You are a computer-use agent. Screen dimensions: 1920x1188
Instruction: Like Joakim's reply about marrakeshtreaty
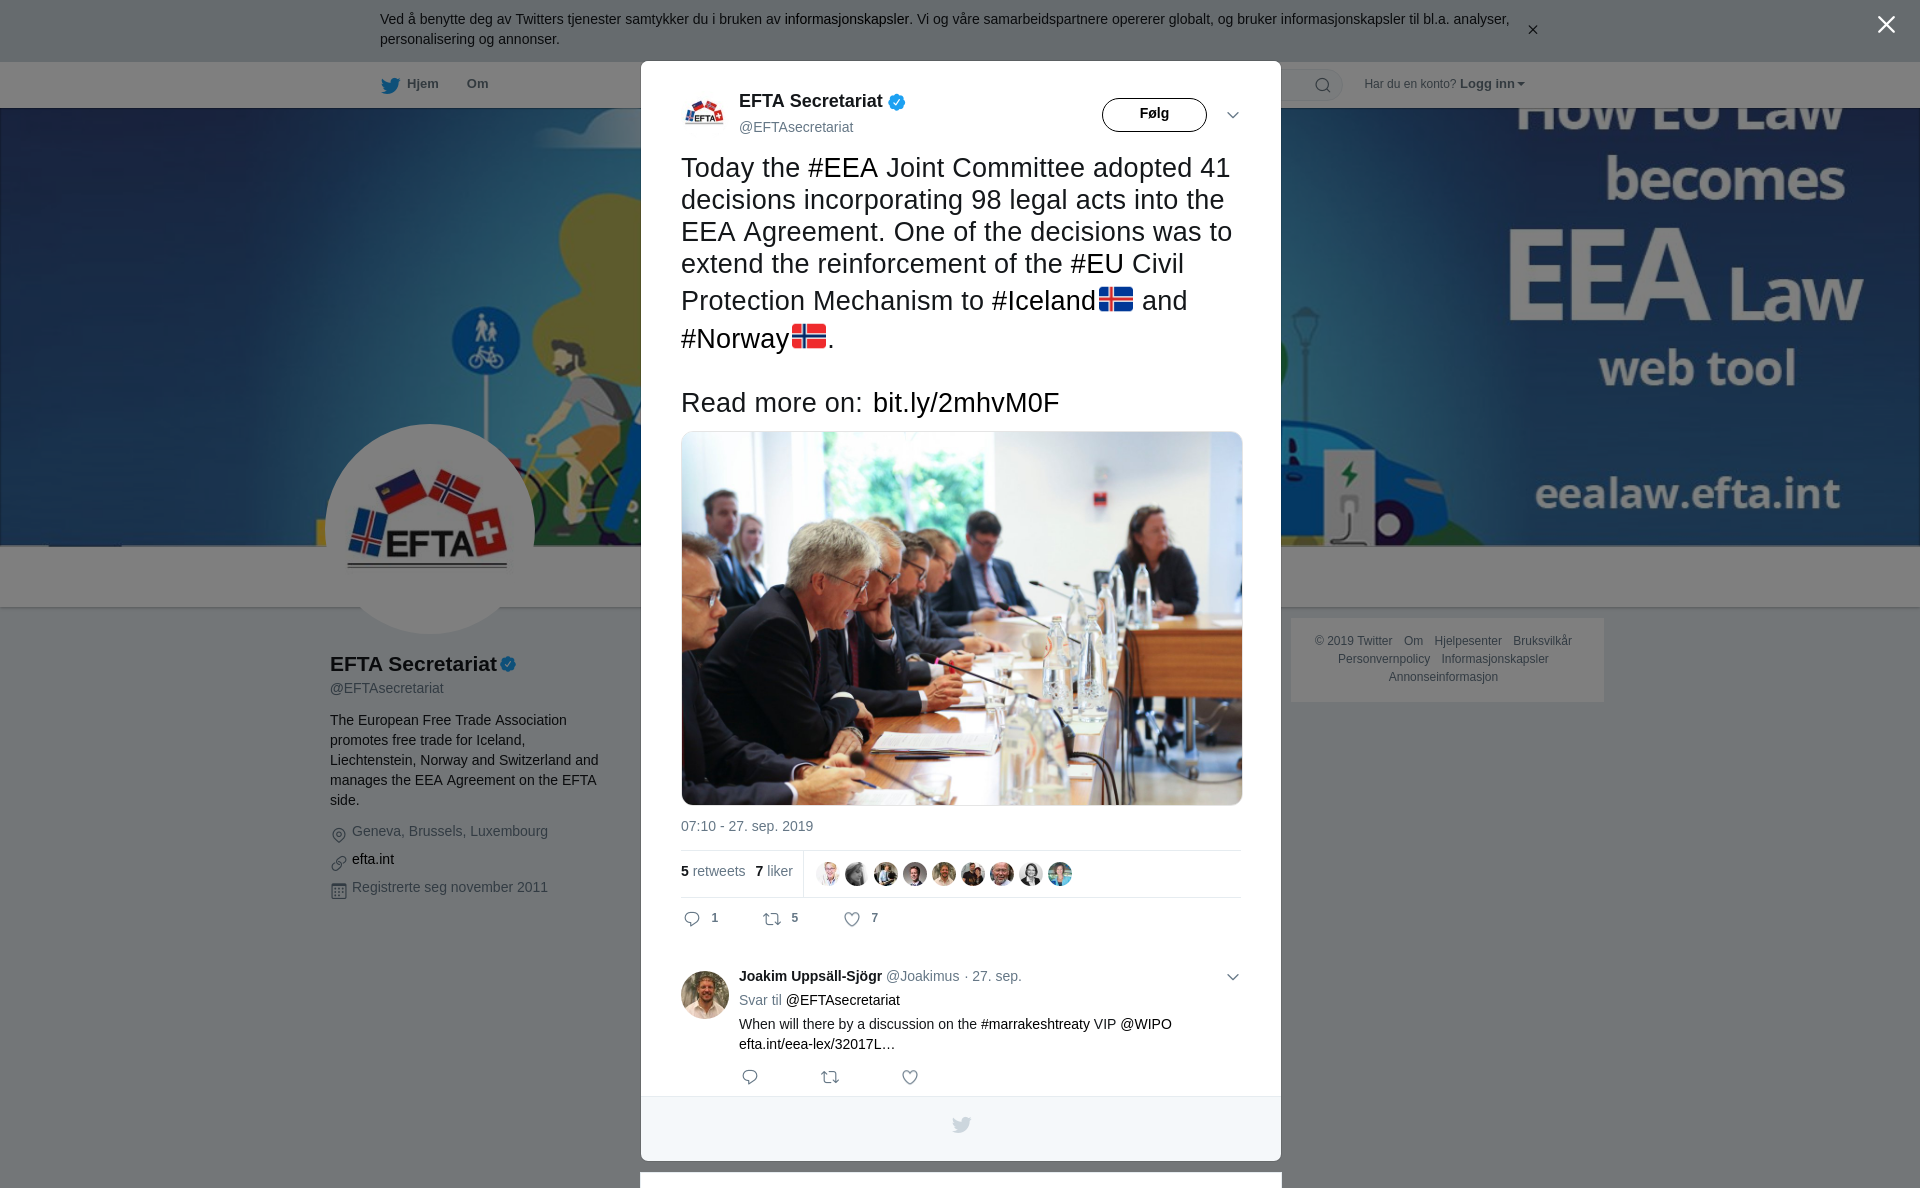click(910, 1077)
